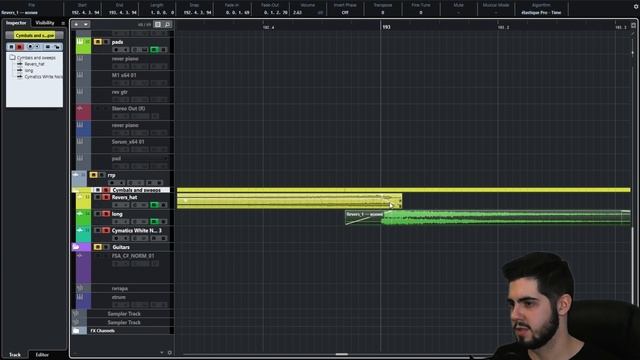The image size is (640, 360).
Task: Disable solo on the Revers_hat track
Action: (106, 197)
